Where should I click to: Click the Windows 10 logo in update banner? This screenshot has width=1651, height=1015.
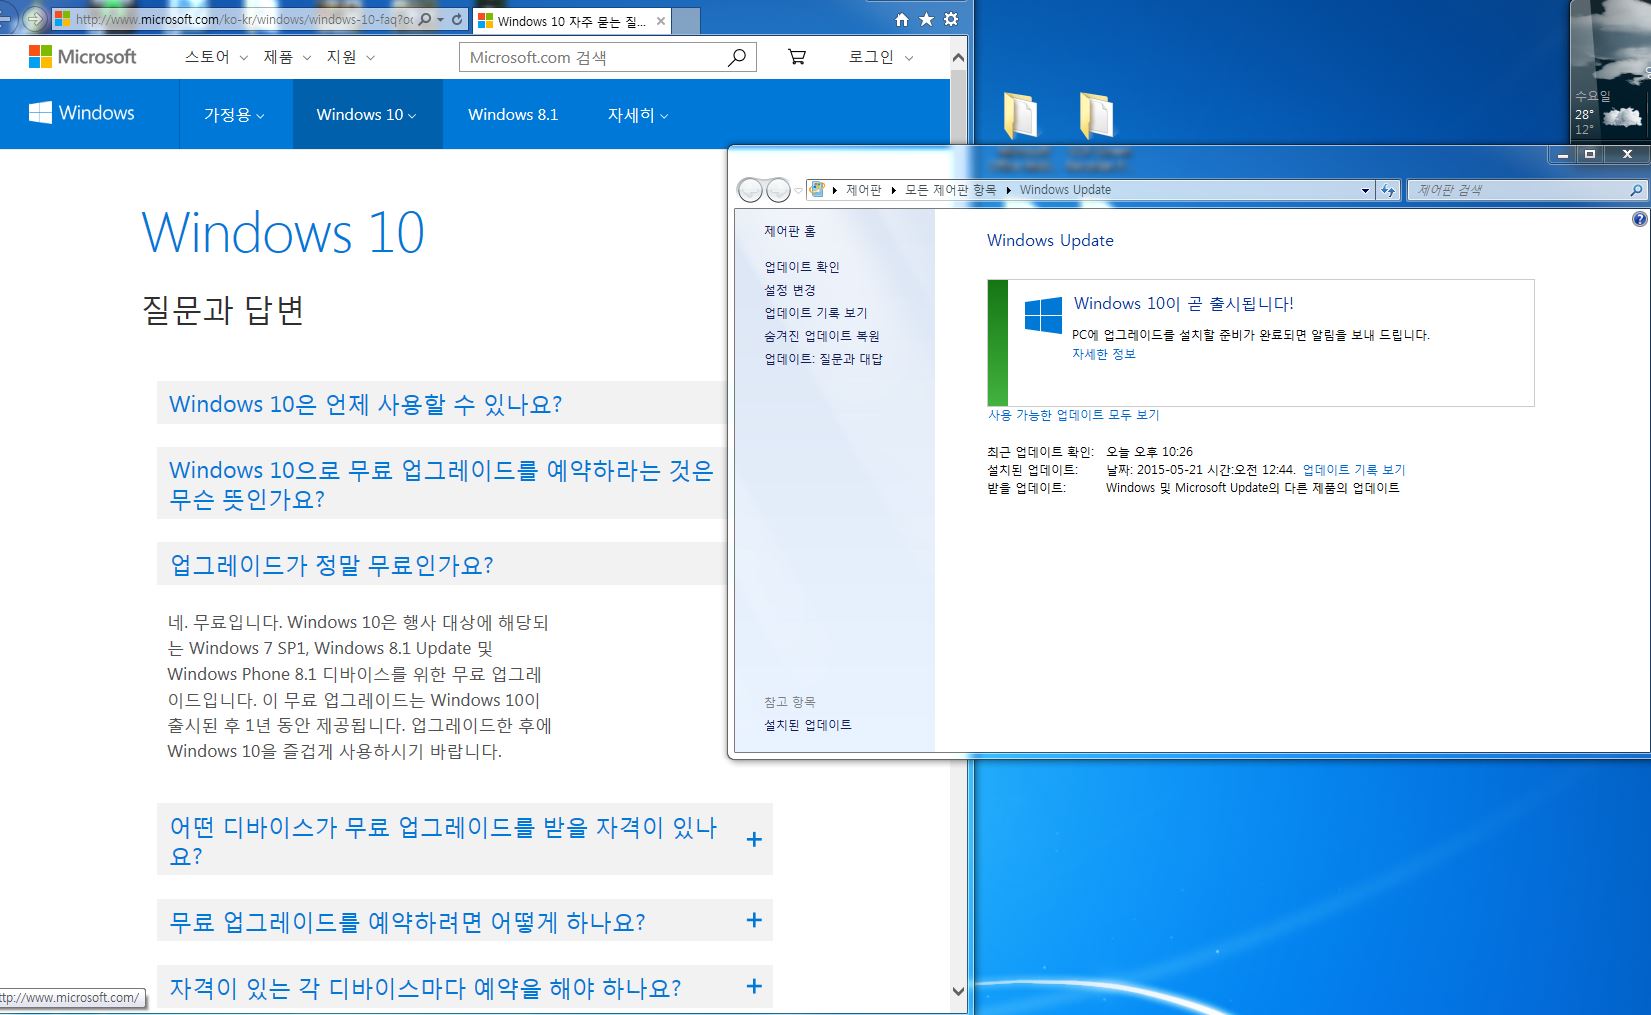[1043, 315]
